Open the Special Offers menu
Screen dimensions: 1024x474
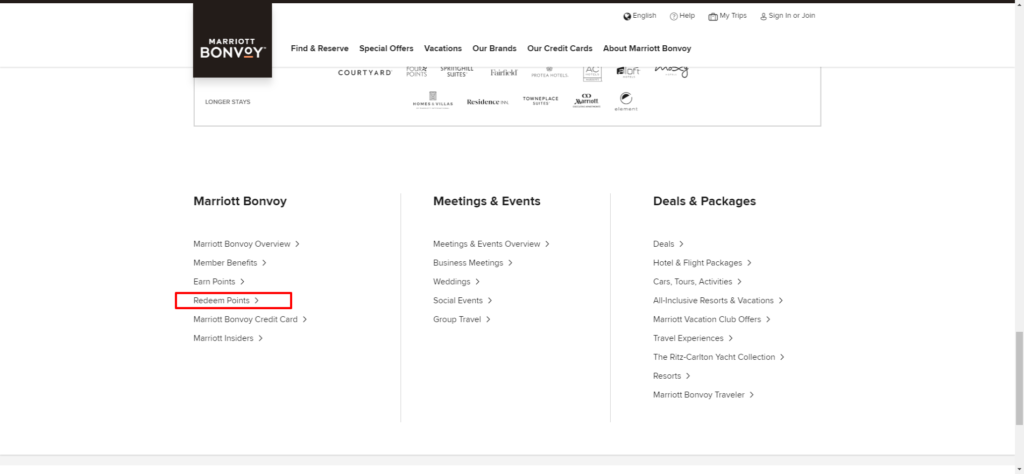(386, 48)
